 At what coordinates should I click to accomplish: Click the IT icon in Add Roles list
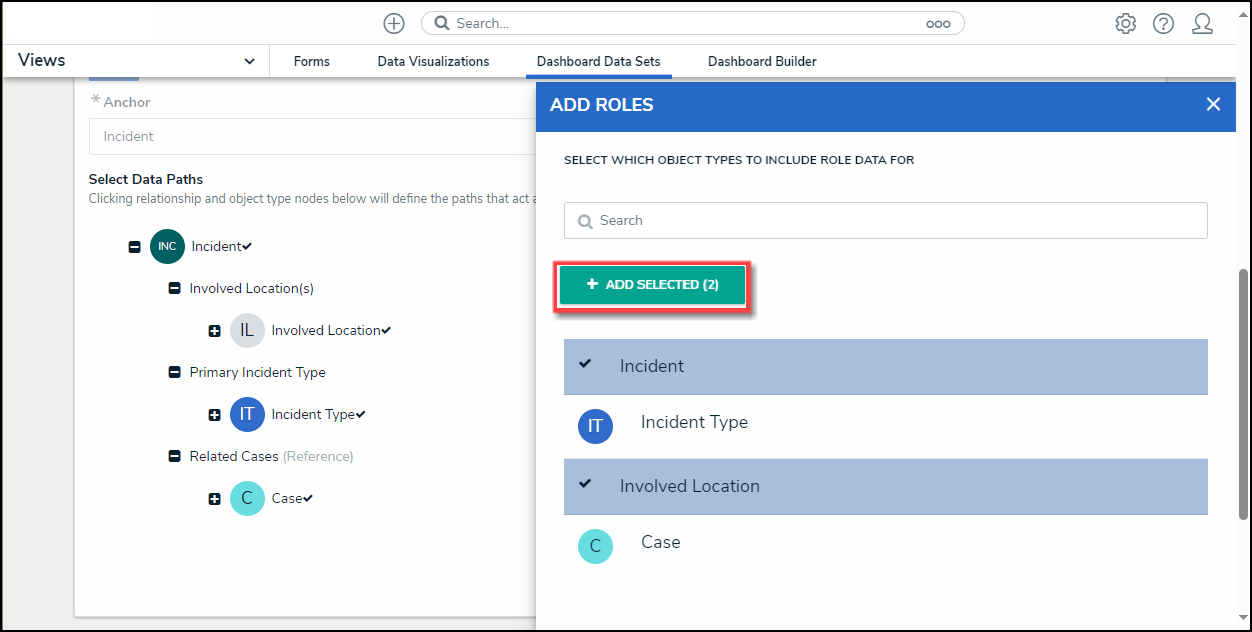(x=595, y=426)
